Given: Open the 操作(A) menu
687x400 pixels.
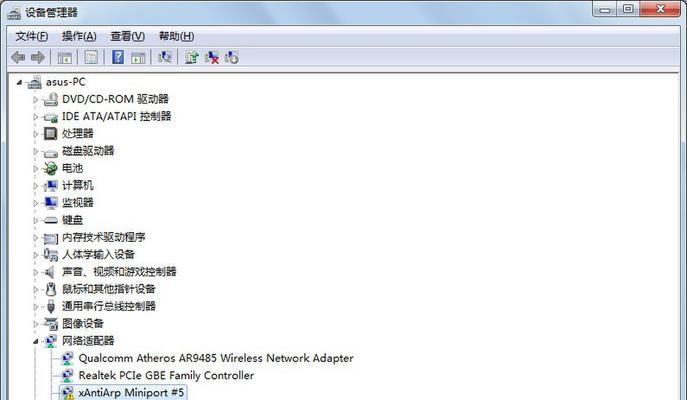Looking at the screenshot, I should (x=79, y=36).
